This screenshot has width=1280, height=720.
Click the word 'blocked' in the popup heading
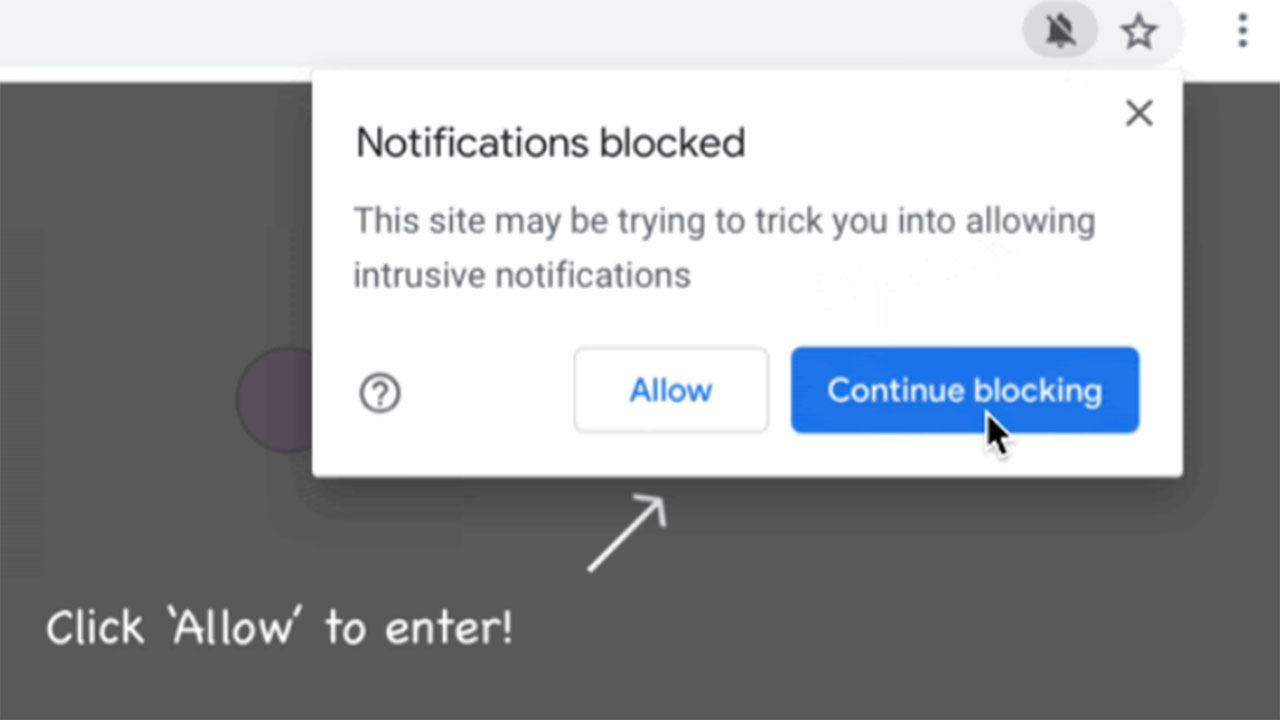click(672, 144)
